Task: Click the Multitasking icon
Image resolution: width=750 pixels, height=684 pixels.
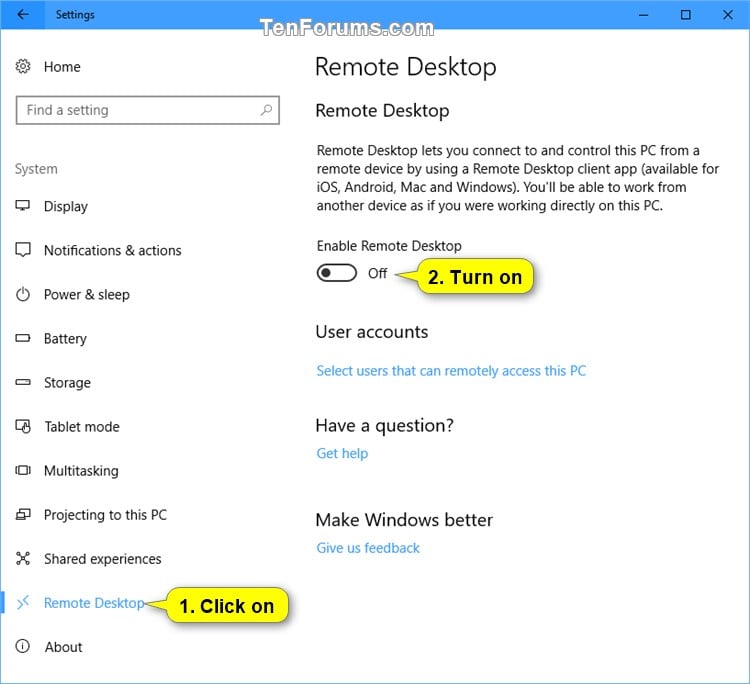Action: click(23, 470)
